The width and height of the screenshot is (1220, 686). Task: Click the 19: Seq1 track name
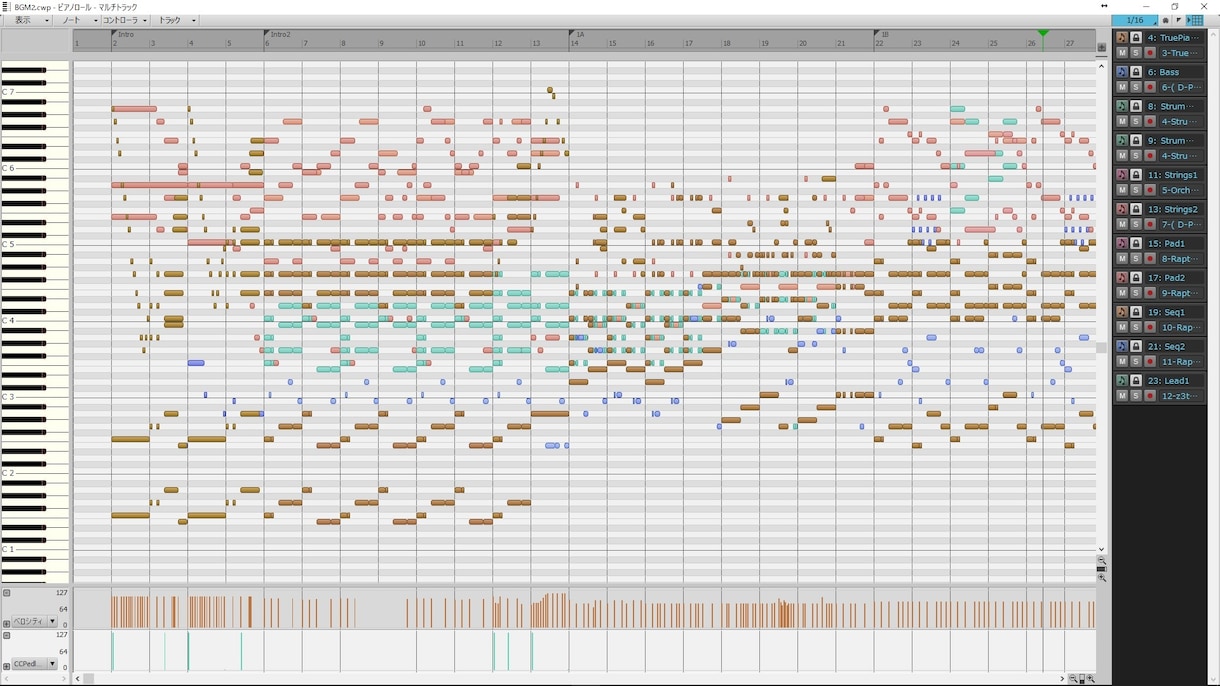tap(1174, 312)
